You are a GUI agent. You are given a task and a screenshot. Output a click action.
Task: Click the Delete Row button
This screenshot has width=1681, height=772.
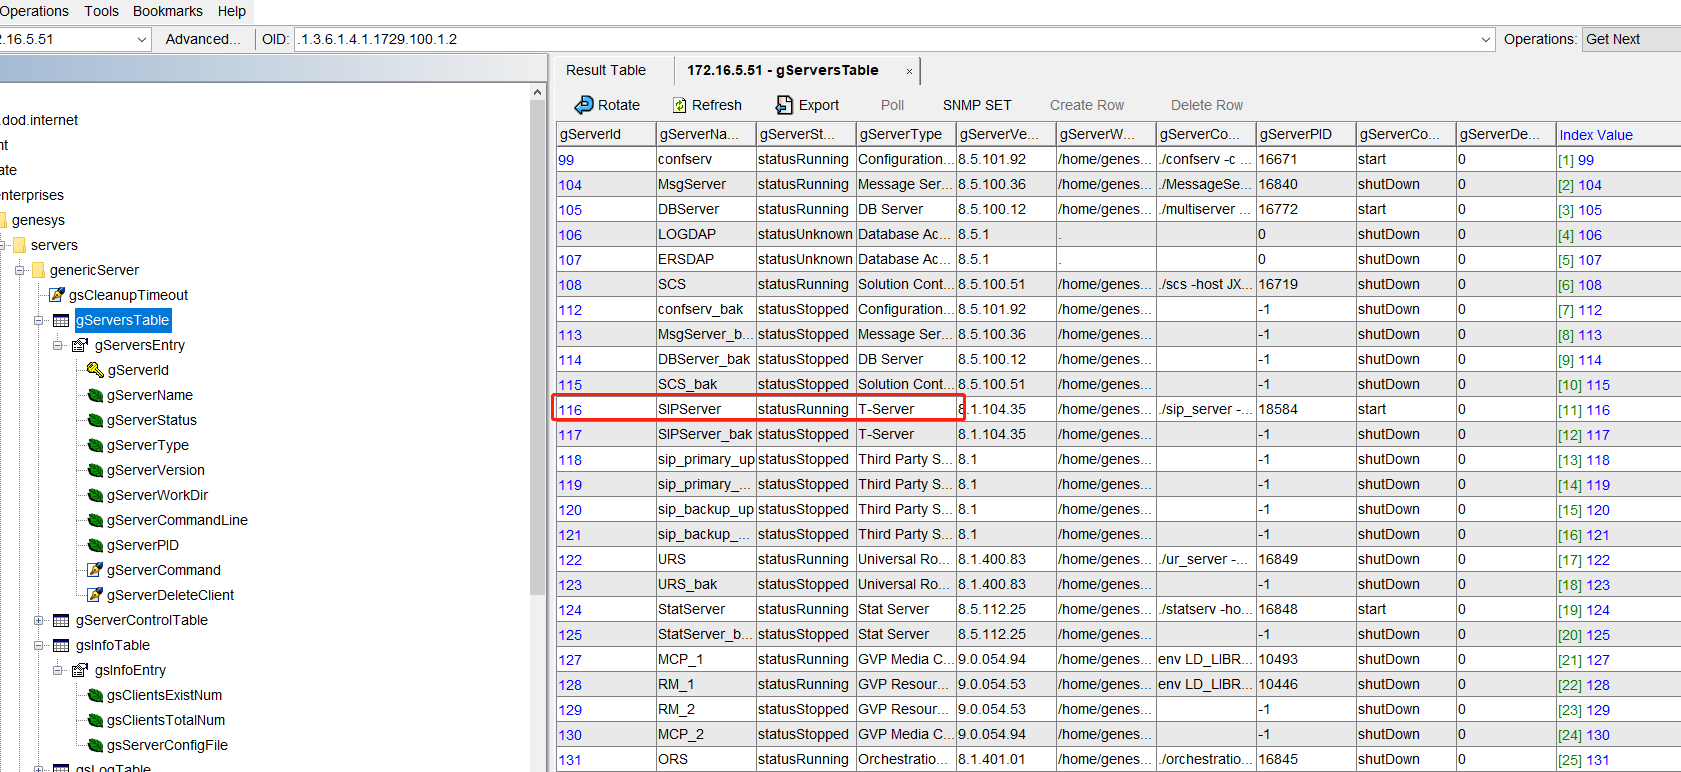pyautogui.click(x=1207, y=105)
